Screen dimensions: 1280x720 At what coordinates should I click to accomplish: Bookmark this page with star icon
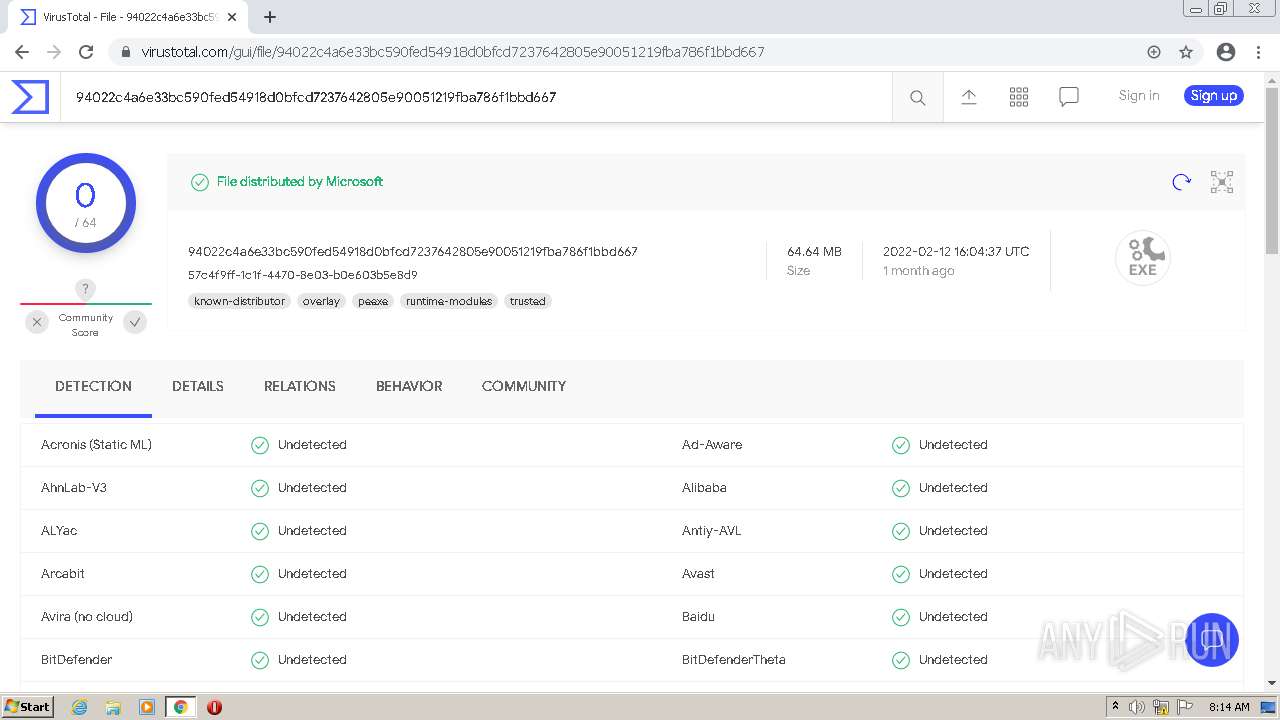[x=1186, y=52]
